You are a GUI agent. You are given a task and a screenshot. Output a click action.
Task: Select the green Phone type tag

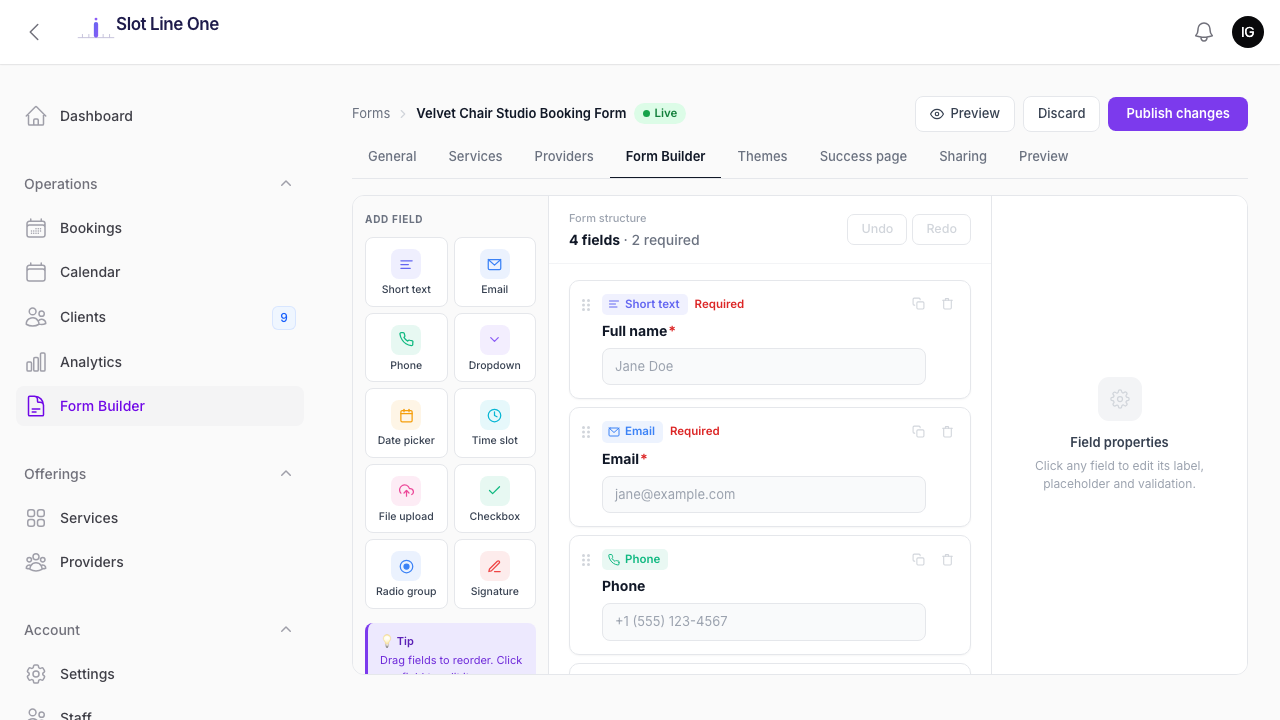tap(634, 559)
